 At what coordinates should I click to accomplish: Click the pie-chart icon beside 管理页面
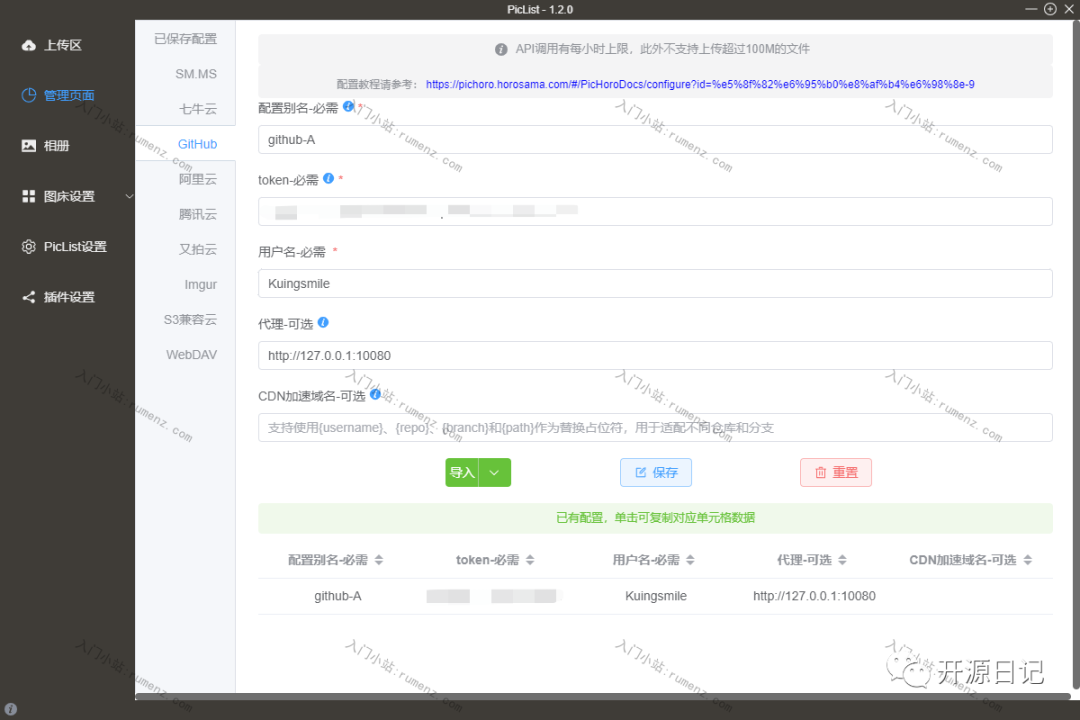tap(28, 95)
